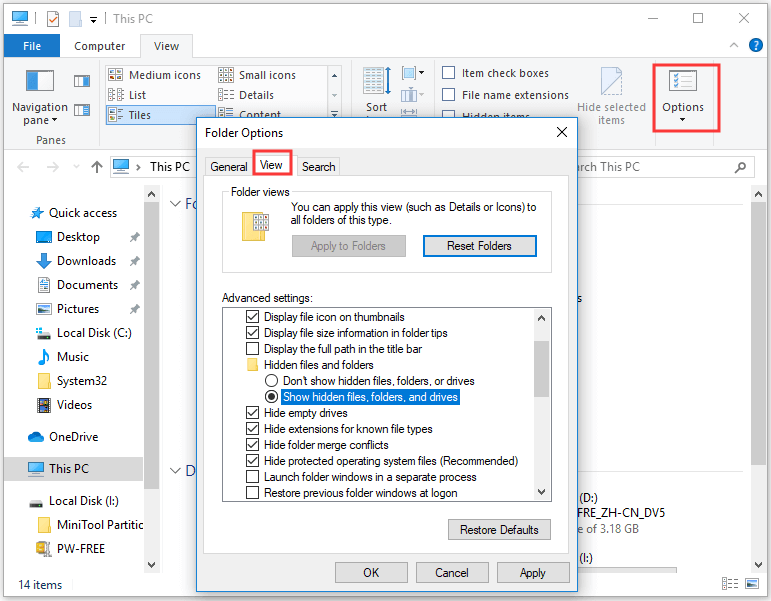Select Don't show hidden files radio option
771x601 pixels.
pos(271,381)
